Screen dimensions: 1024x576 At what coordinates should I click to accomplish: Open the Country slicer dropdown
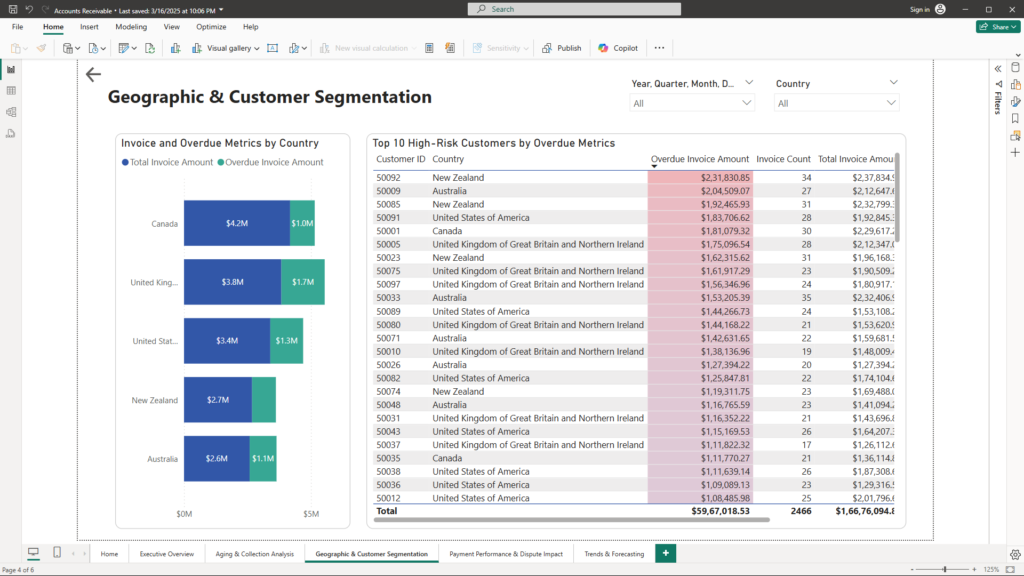[x=837, y=103]
